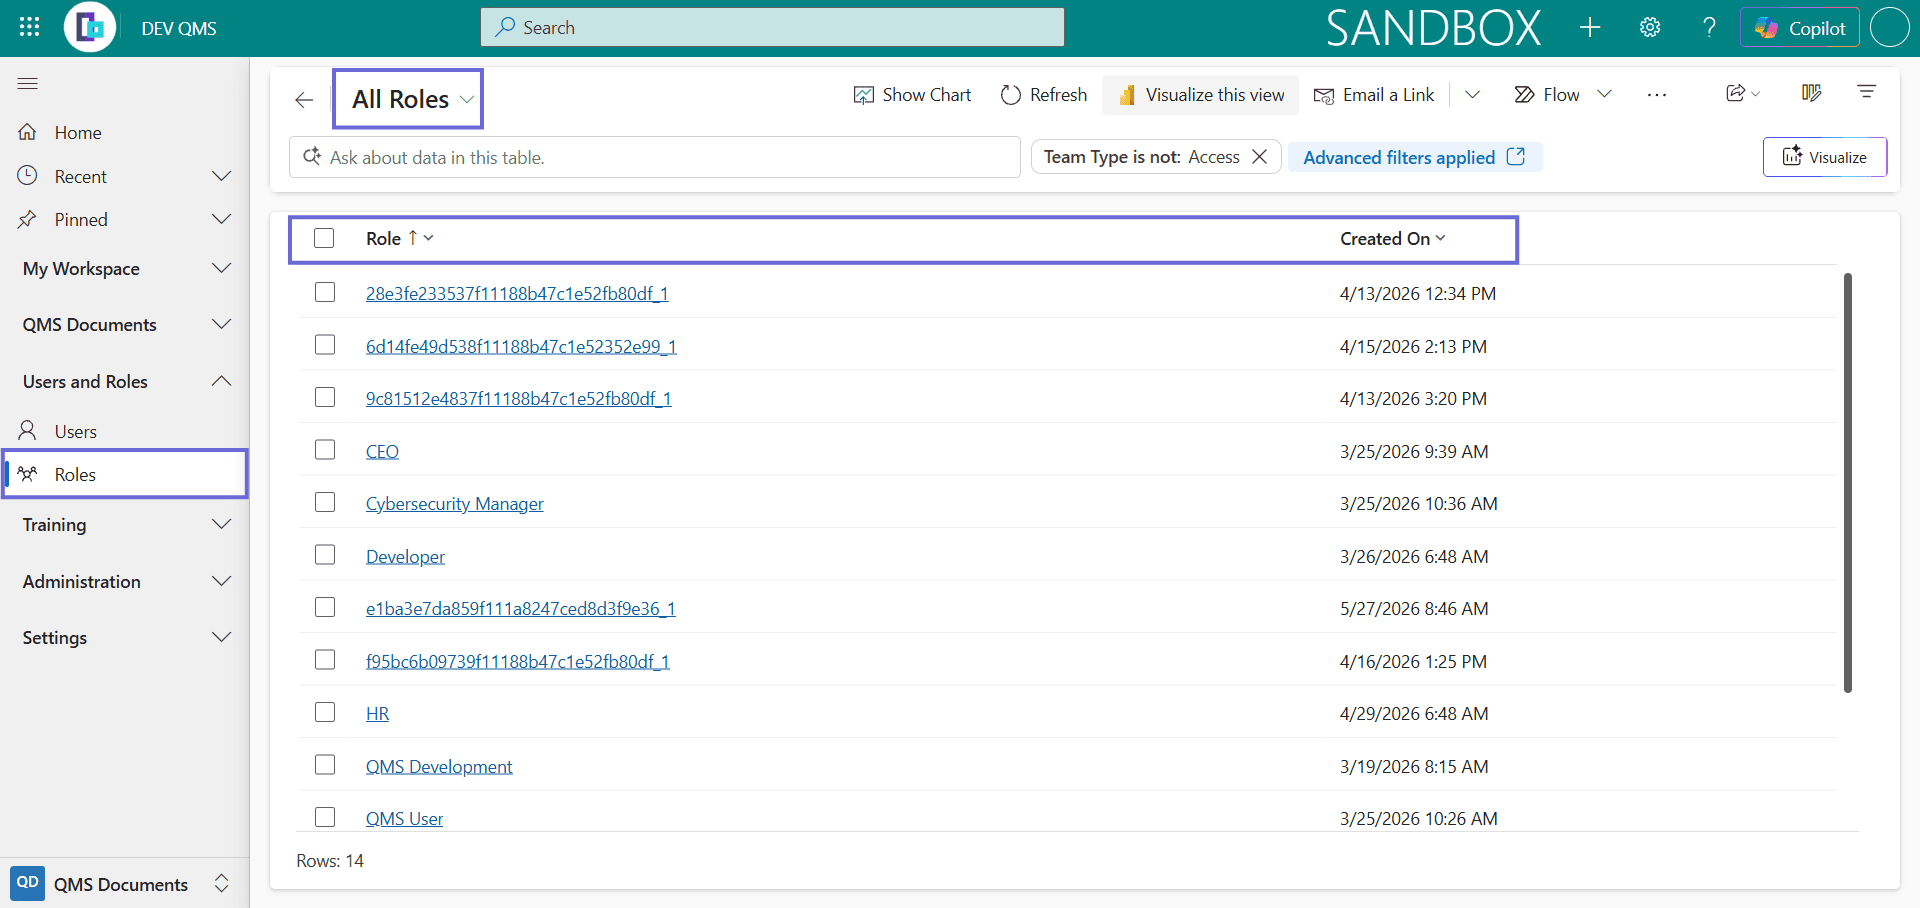Open the Cybersecurity Manager role link
This screenshot has width=1920, height=908.
pyautogui.click(x=455, y=504)
